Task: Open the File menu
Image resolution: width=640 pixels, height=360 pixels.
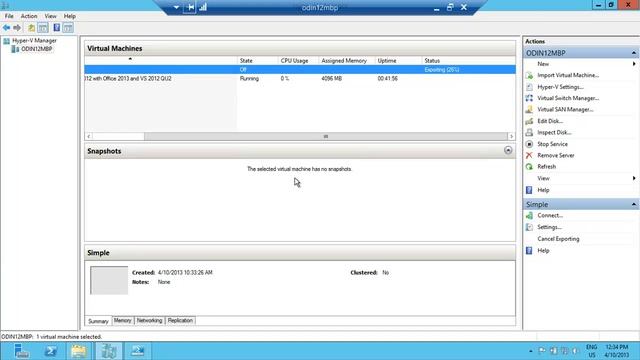Action: click(9, 16)
